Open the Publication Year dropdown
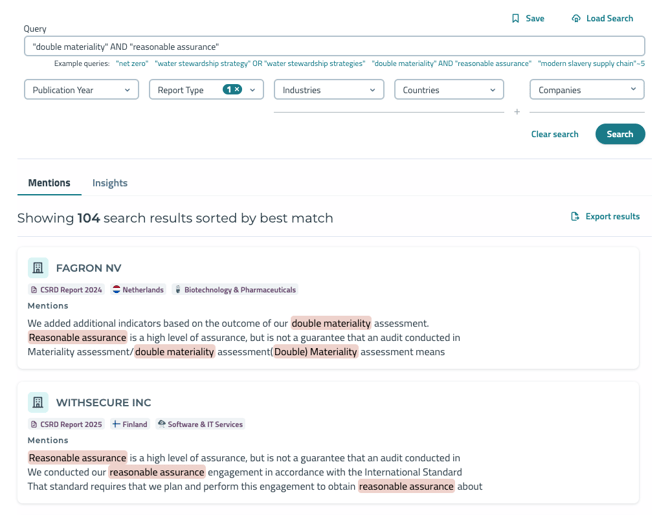Image resolution: width=670 pixels, height=515 pixels. [x=81, y=90]
